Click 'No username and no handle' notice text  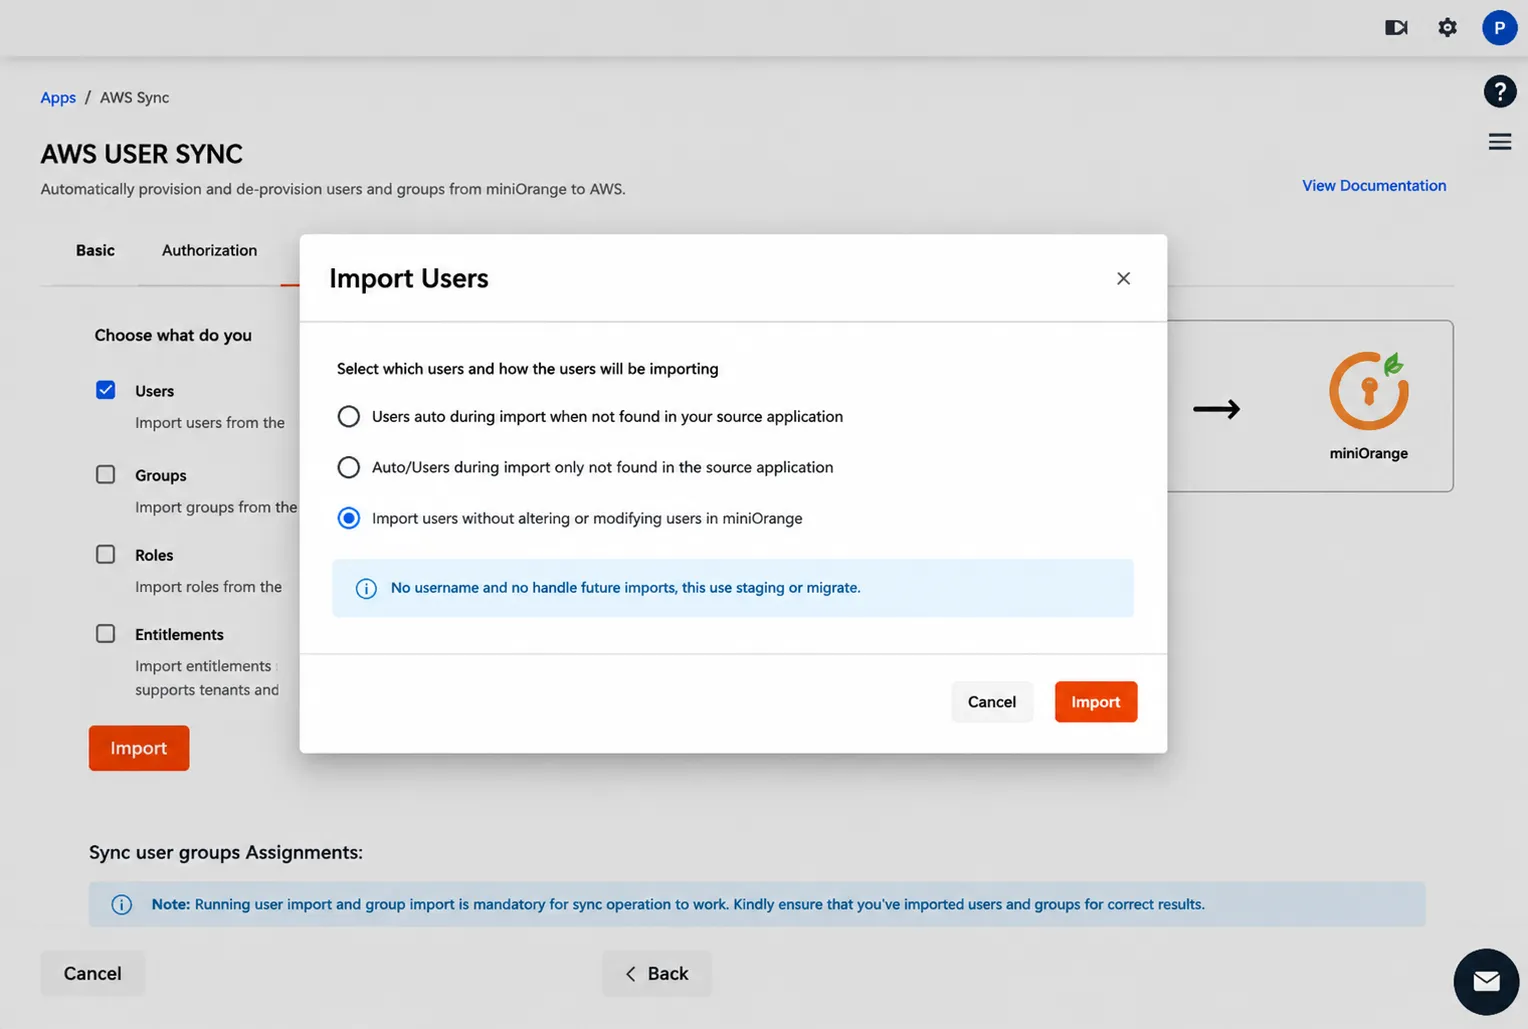pos(625,588)
